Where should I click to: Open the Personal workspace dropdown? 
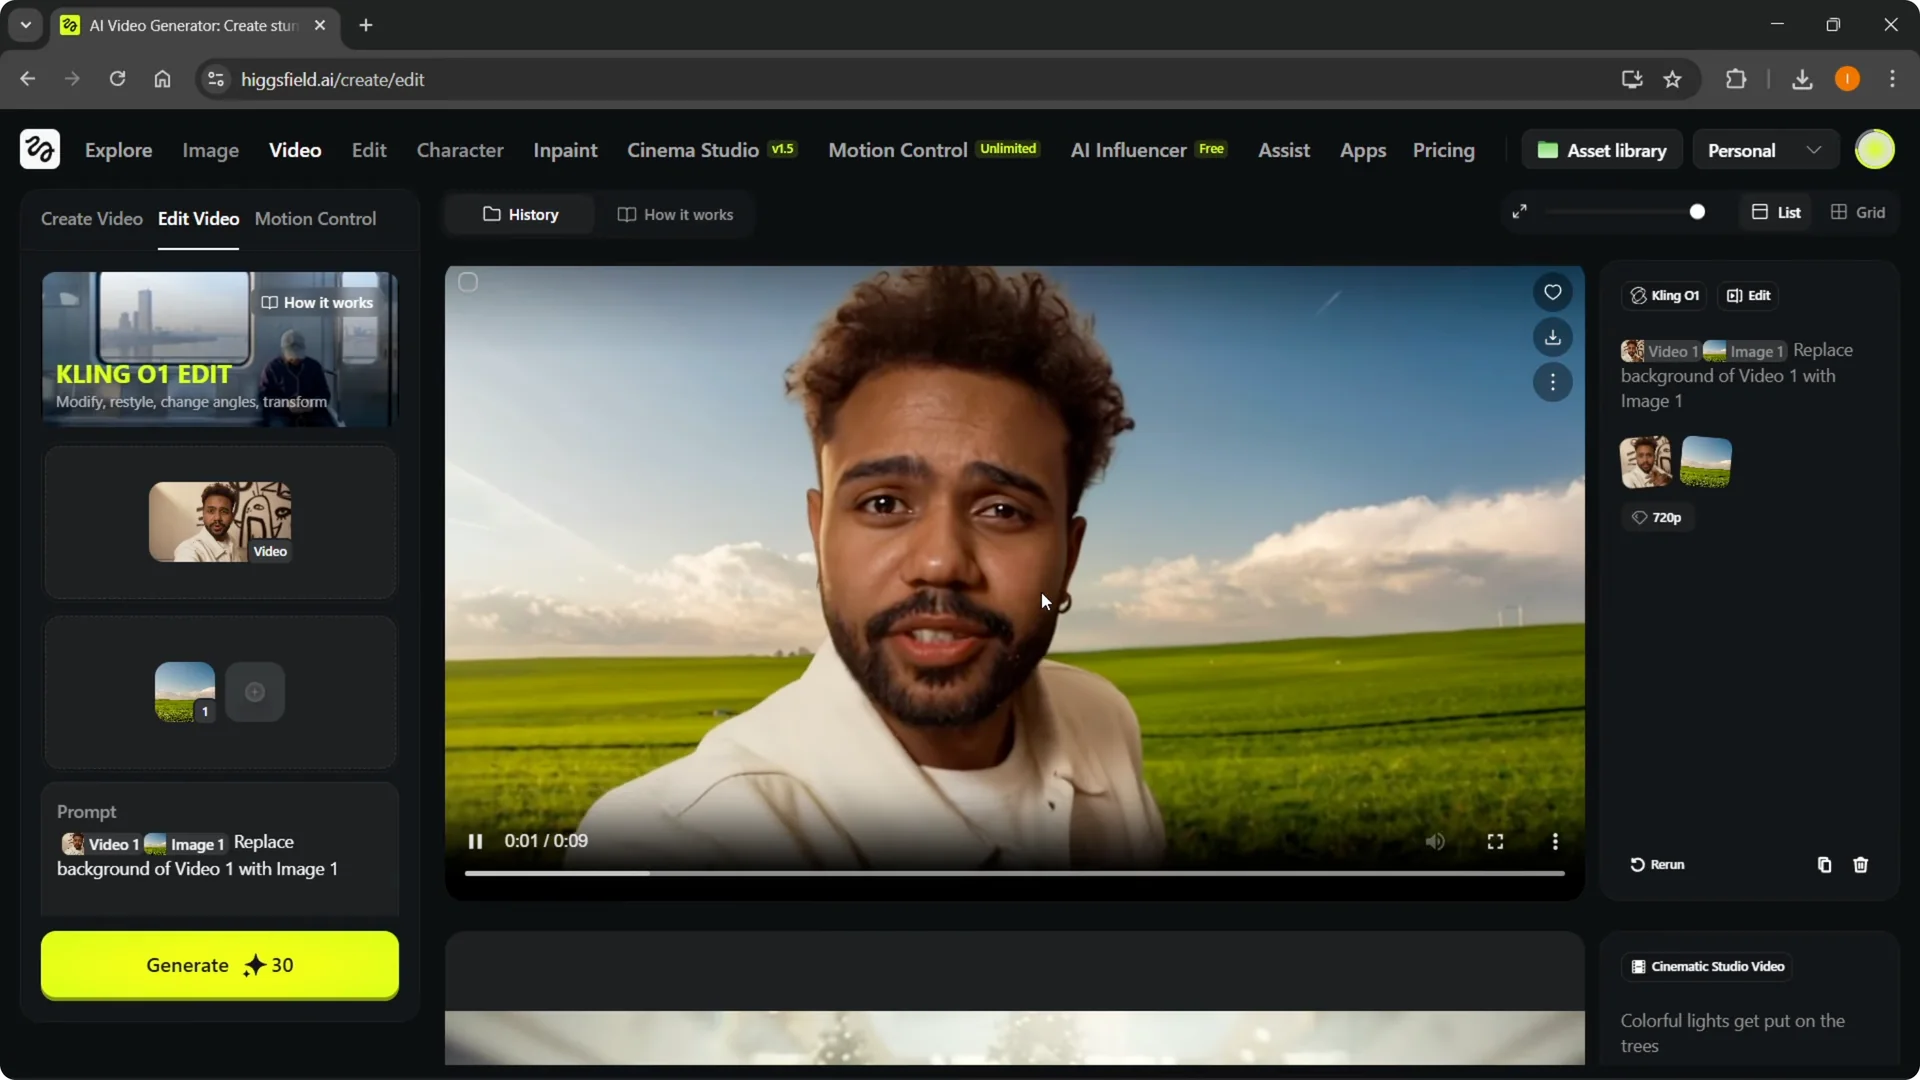point(1764,149)
